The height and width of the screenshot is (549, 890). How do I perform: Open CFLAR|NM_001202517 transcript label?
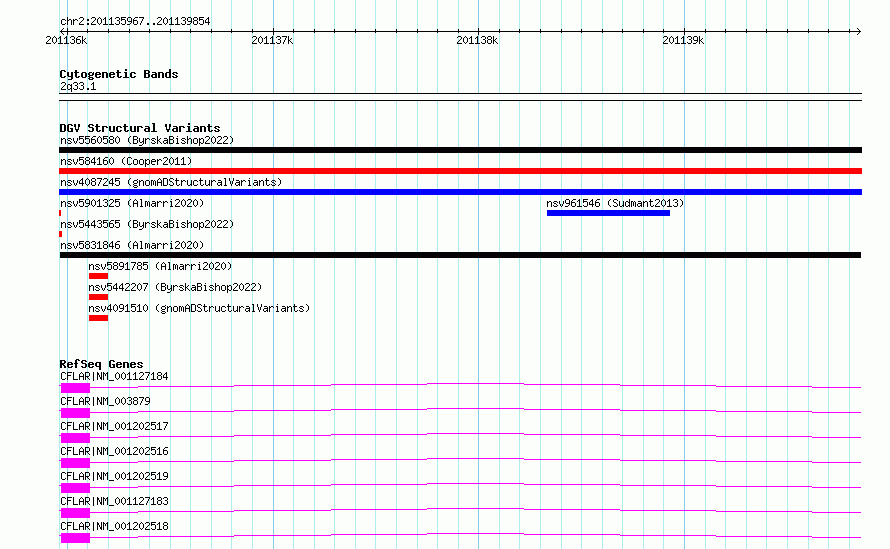[114, 426]
